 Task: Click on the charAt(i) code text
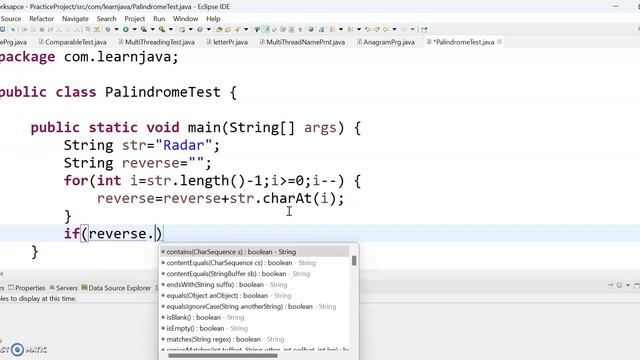tap(299, 198)
